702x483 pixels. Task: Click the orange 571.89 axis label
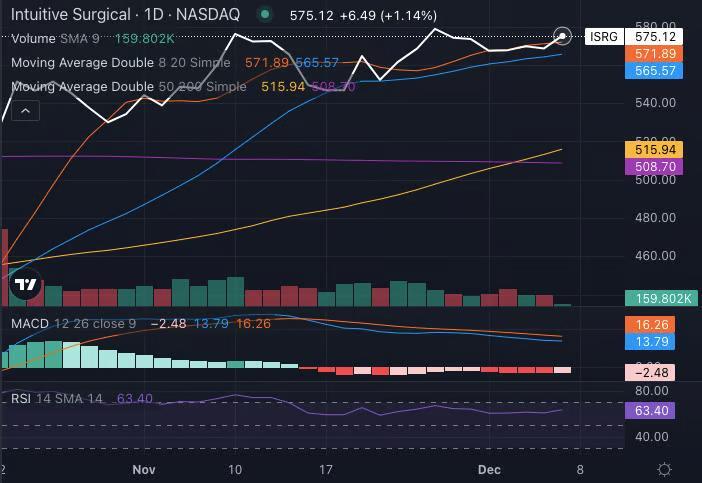(x=654, y=54)
